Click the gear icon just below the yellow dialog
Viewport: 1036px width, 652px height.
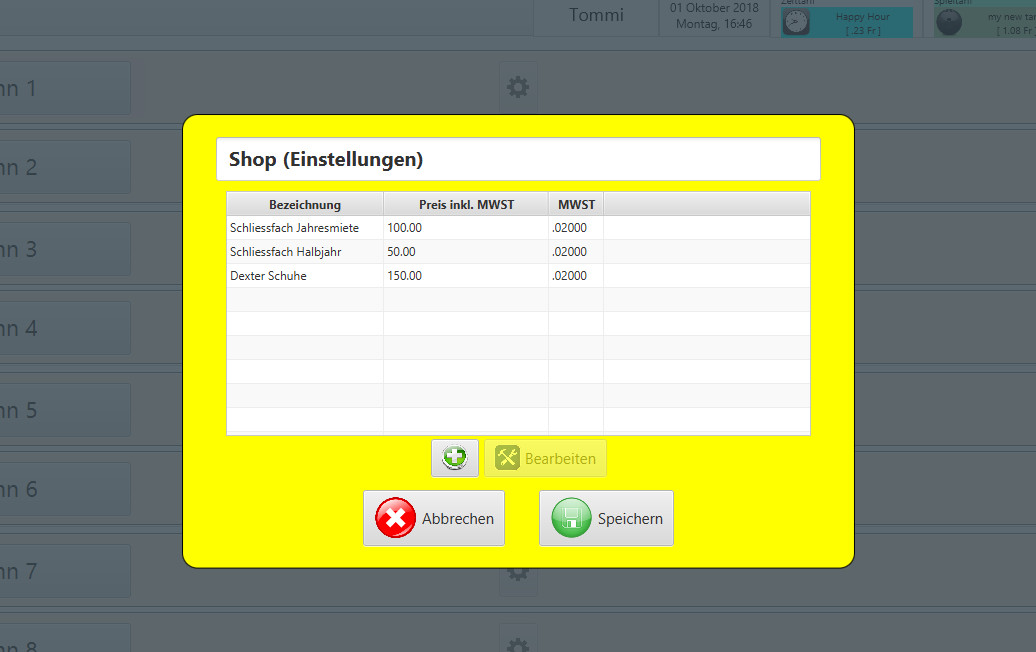tap(517, 573)
